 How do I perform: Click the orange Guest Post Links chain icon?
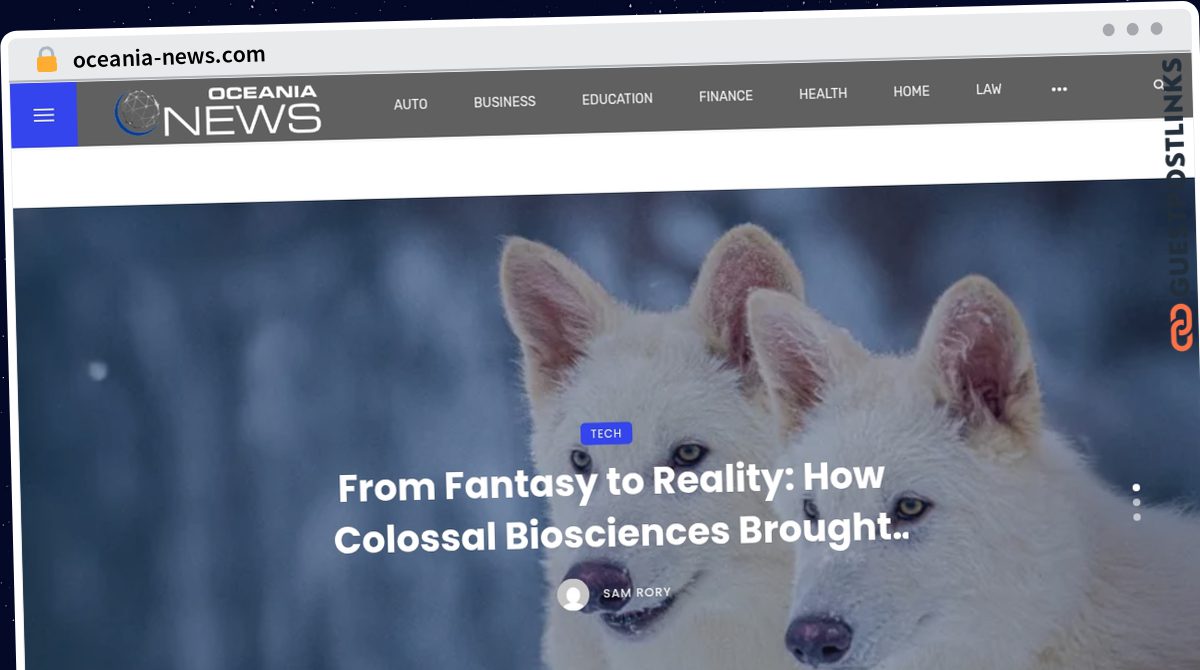(1181, 327)
